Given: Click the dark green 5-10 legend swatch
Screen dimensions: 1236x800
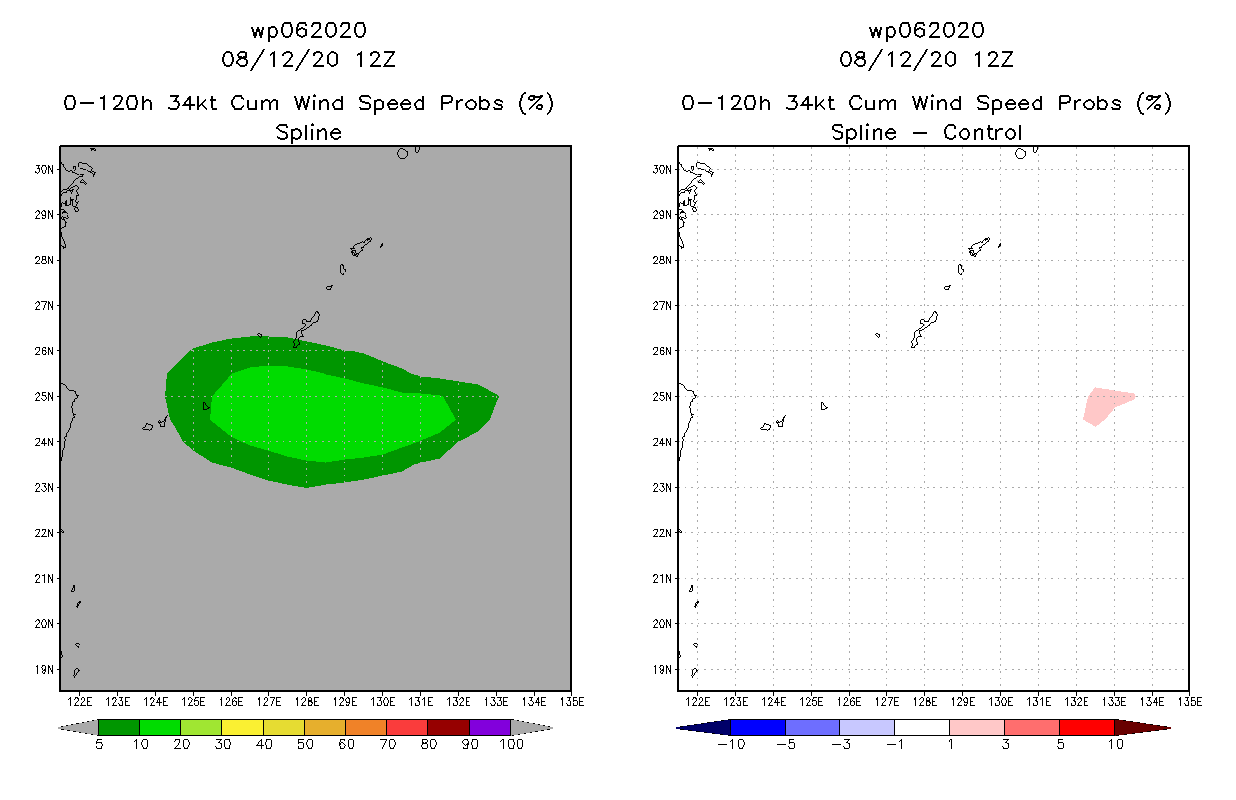Looking at the screenshot, I should (x=119, y=727).
